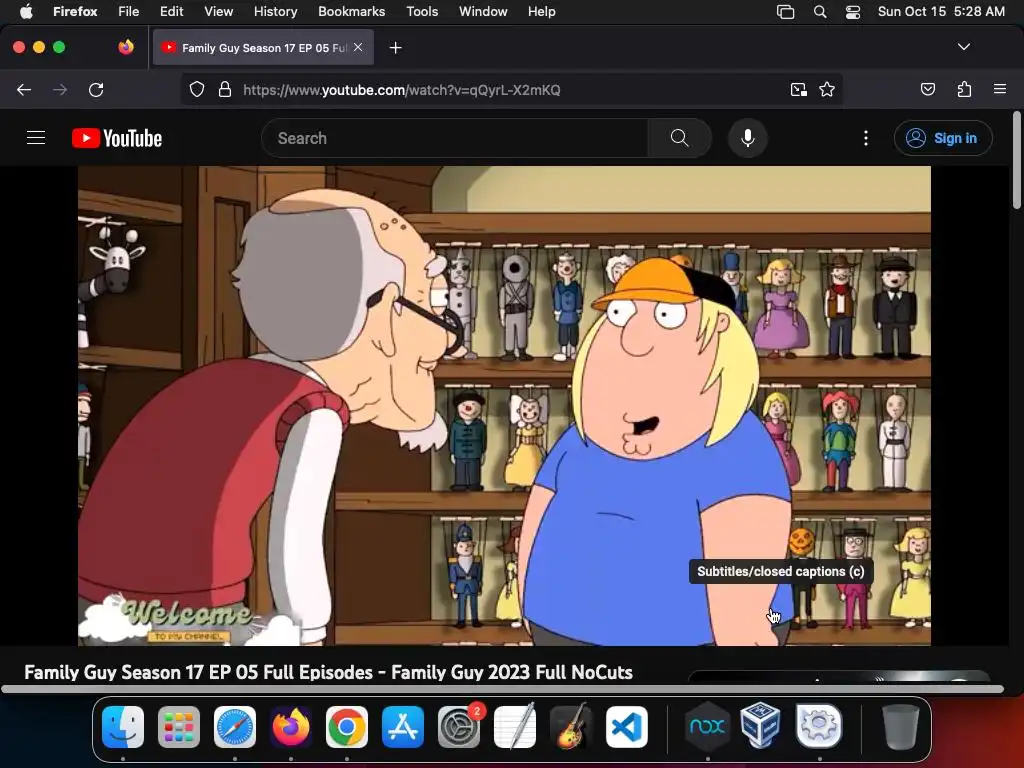Open YouTube settings three-dot menu
This screenshot has height=768, width=1024.
865,138
